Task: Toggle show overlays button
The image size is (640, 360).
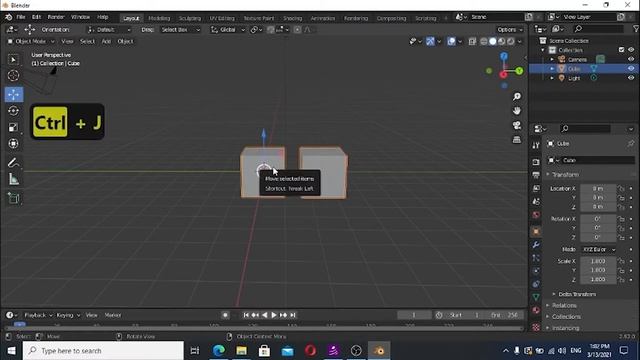Action: point(451,41)
